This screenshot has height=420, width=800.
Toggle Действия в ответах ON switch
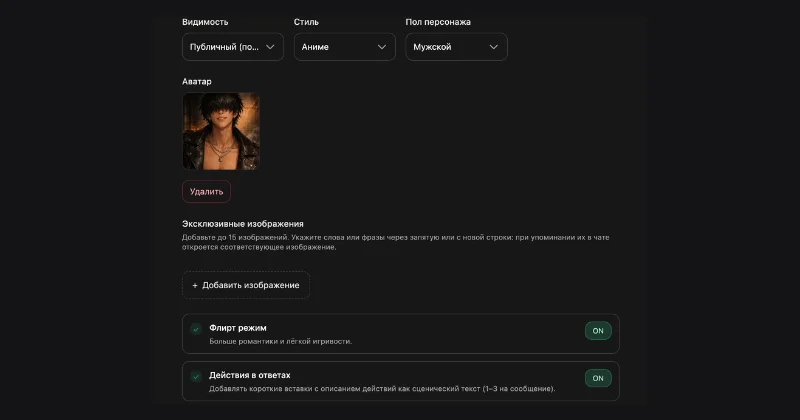pyautogui.click(x=598, y=378)
